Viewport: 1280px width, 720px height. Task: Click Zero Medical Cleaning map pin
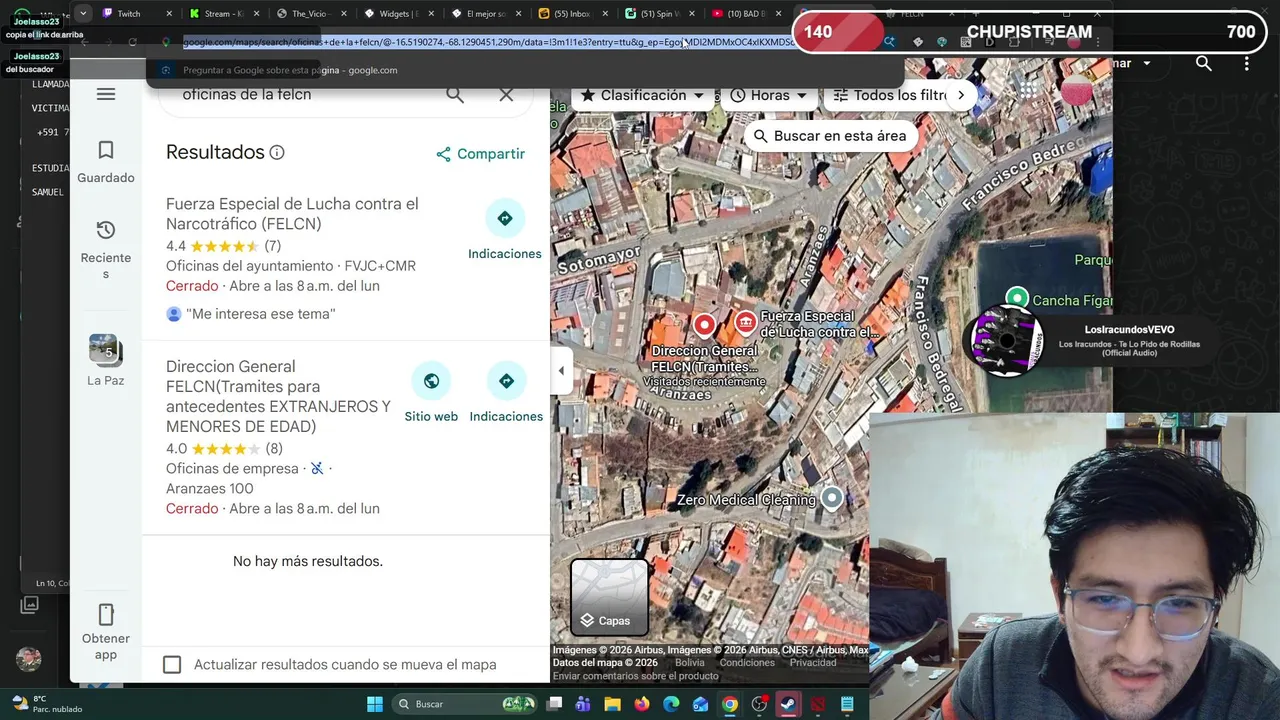click(832, 499)
